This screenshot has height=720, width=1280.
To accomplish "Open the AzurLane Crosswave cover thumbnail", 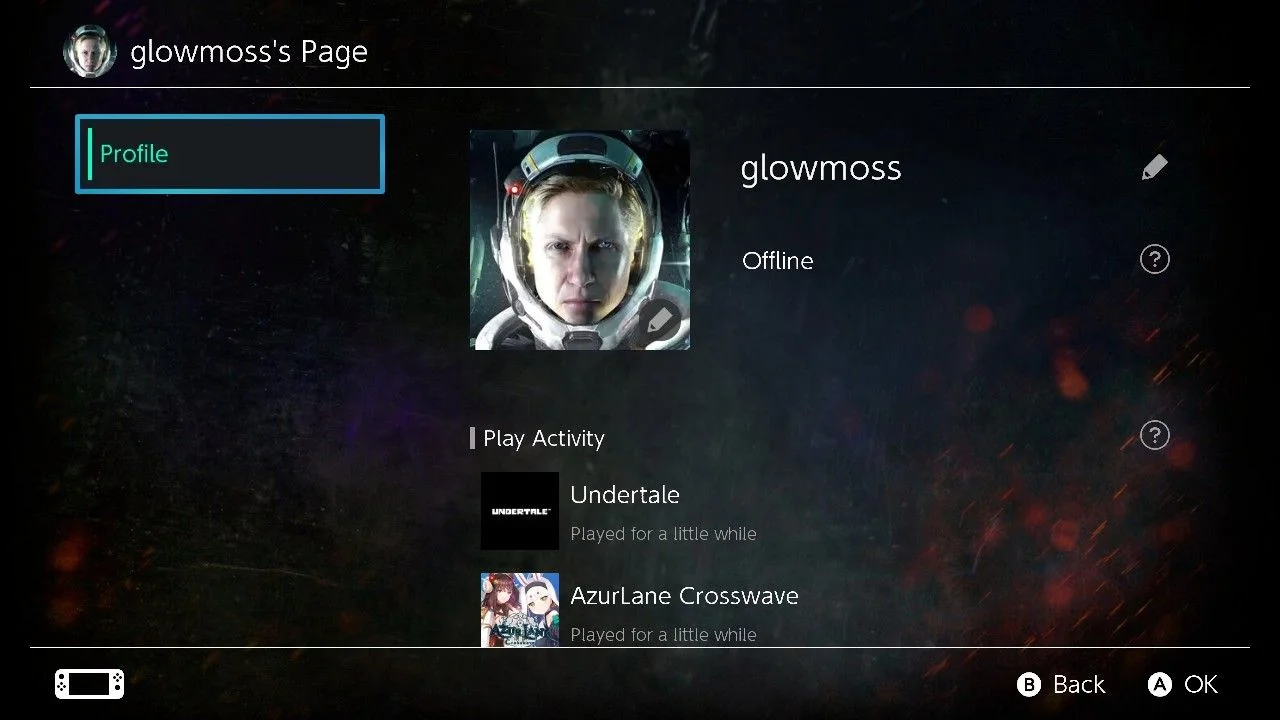I will 520,609.
